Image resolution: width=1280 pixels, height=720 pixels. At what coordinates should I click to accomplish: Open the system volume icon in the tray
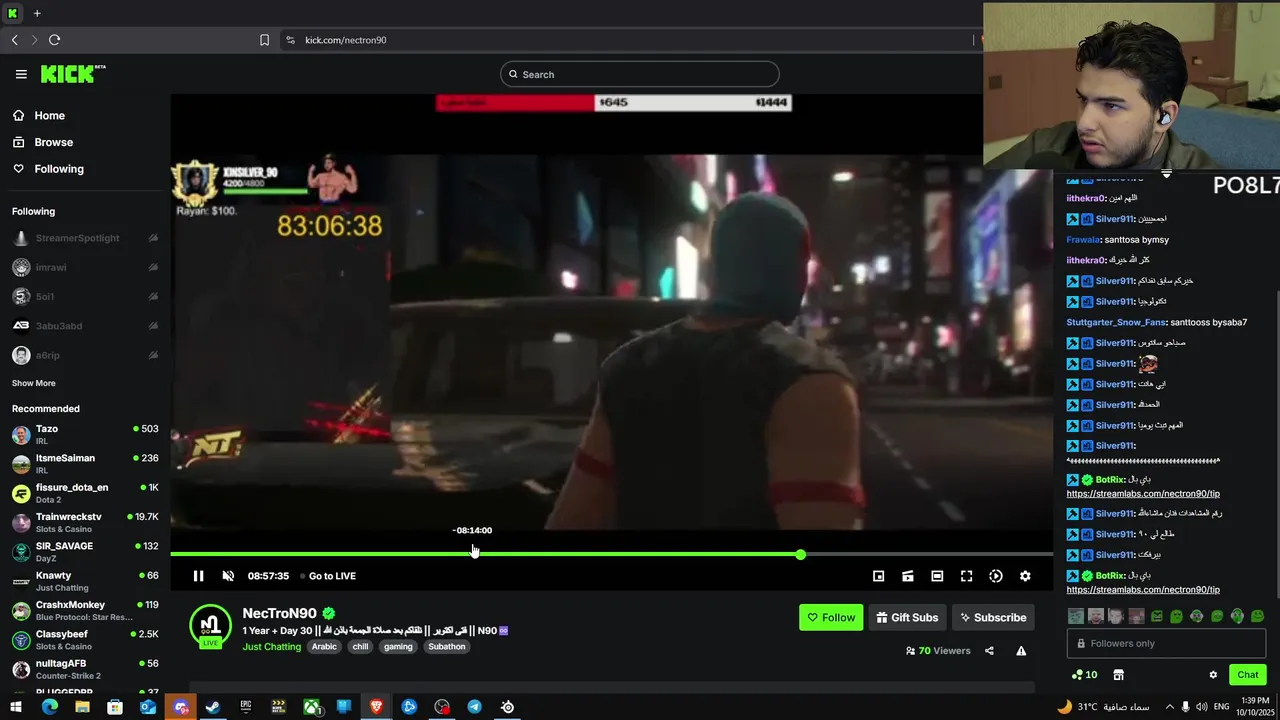click(1202, 707)
